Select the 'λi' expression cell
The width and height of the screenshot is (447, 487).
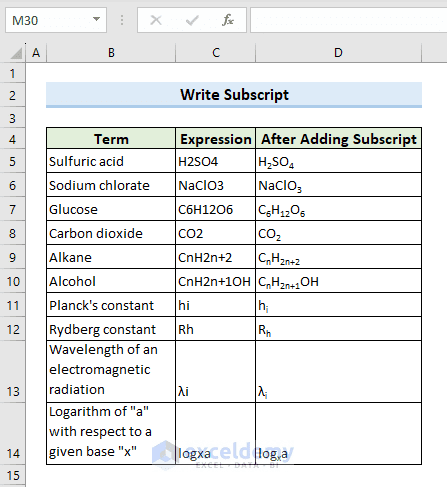coord(216,372)
